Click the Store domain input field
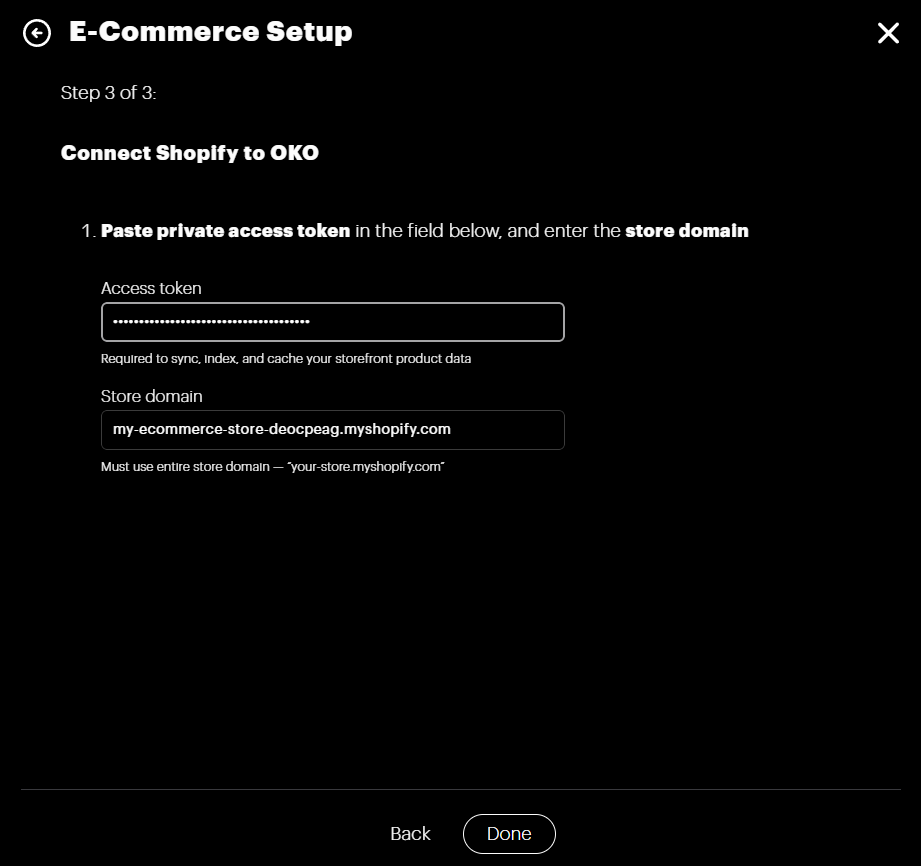 tap(332, 430)
